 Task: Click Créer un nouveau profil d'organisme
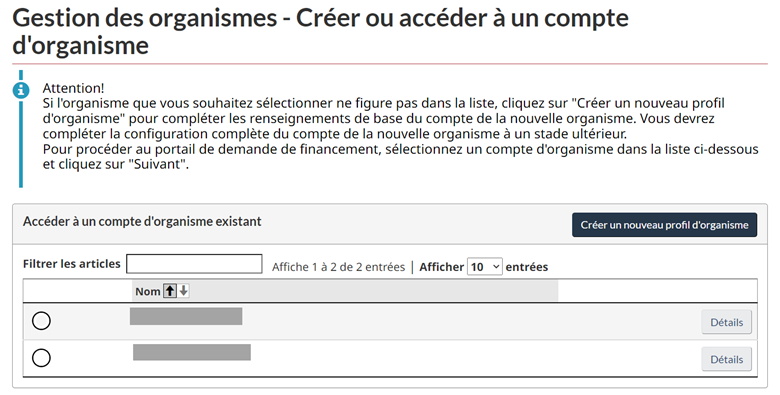[x=665, y=225]
